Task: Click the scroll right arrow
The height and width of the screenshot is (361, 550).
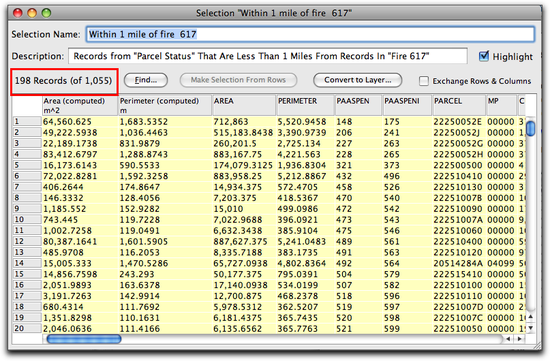Action: pyautogui.click(x=519, y=339)
